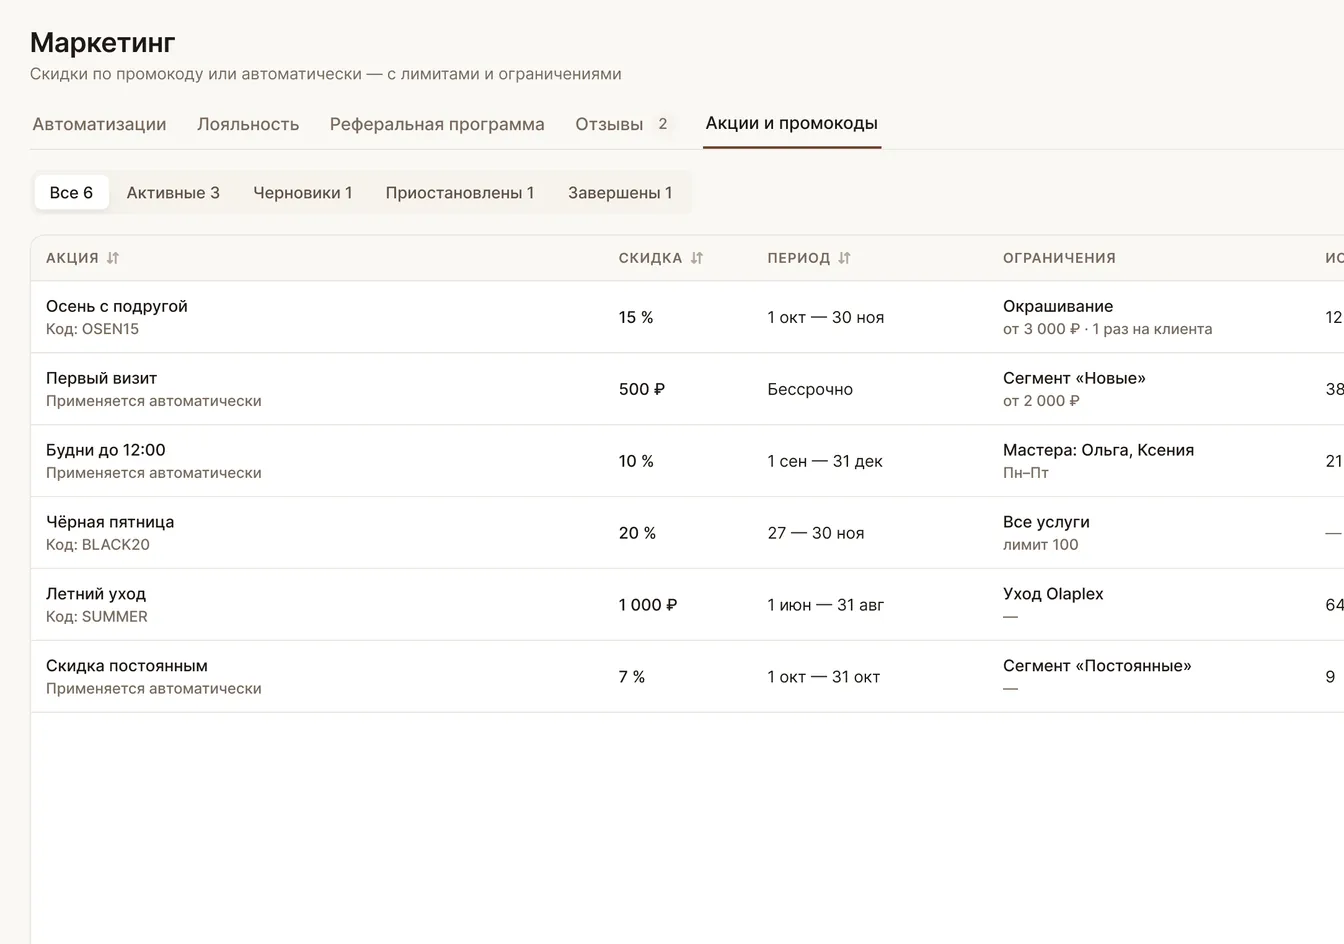Click the Бессрочно period cell
1344x944 pixels.
(810, 389)
